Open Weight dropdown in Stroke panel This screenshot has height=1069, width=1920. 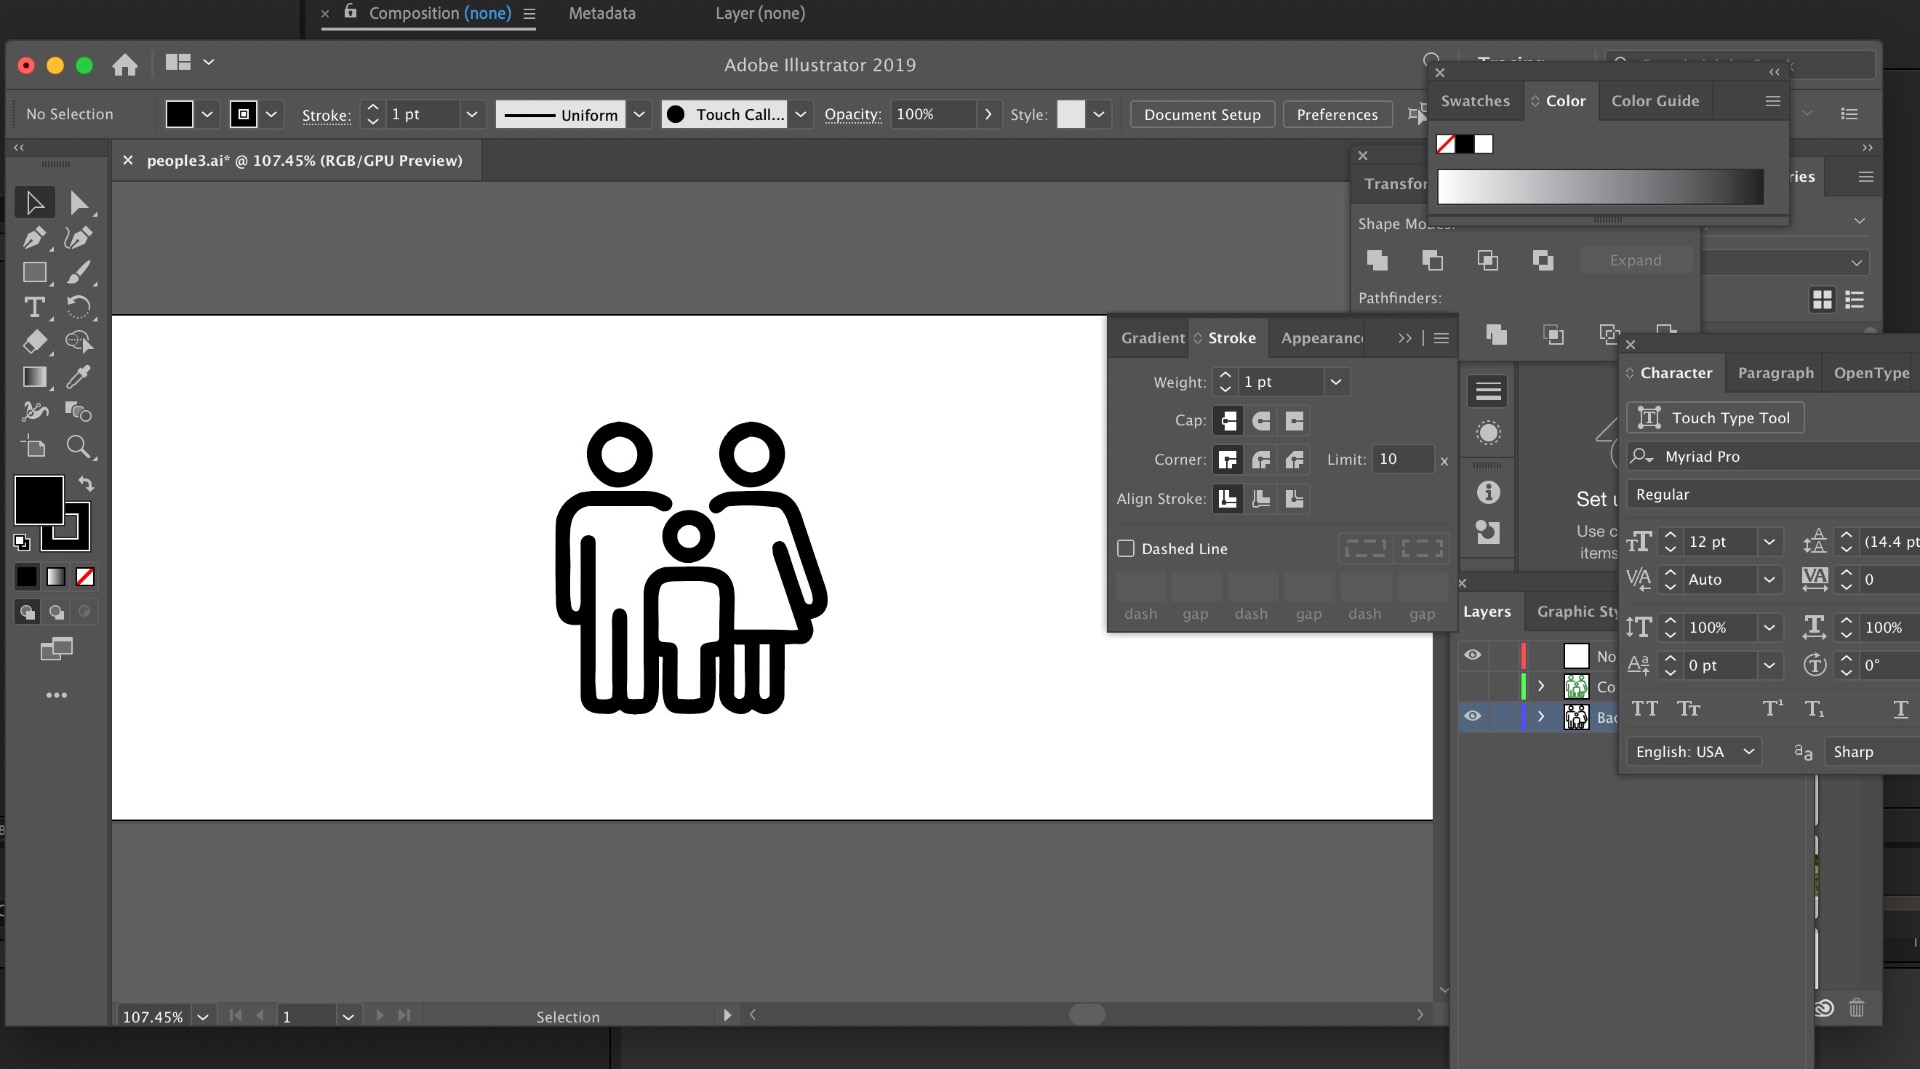[x=1336, y=382]
